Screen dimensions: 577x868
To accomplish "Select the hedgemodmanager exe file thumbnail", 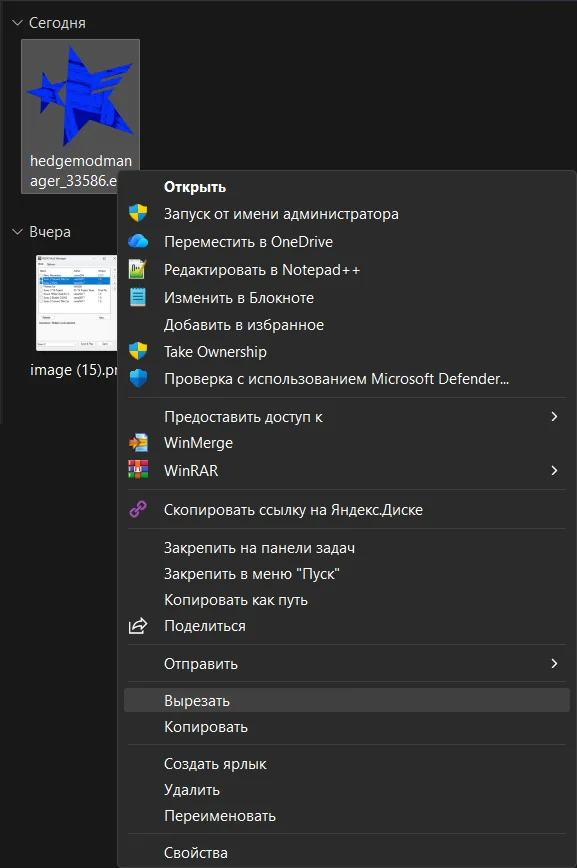I will pyautogui.click(x=80, y=116).
